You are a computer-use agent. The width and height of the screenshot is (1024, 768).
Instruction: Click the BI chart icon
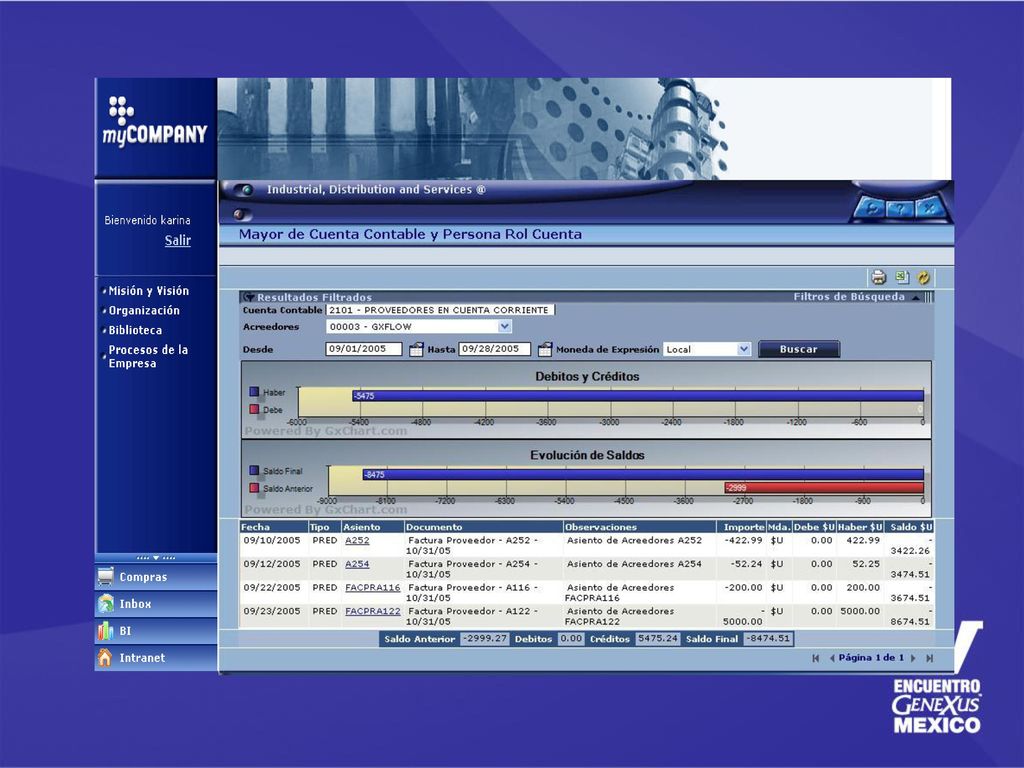coord(105,631)
